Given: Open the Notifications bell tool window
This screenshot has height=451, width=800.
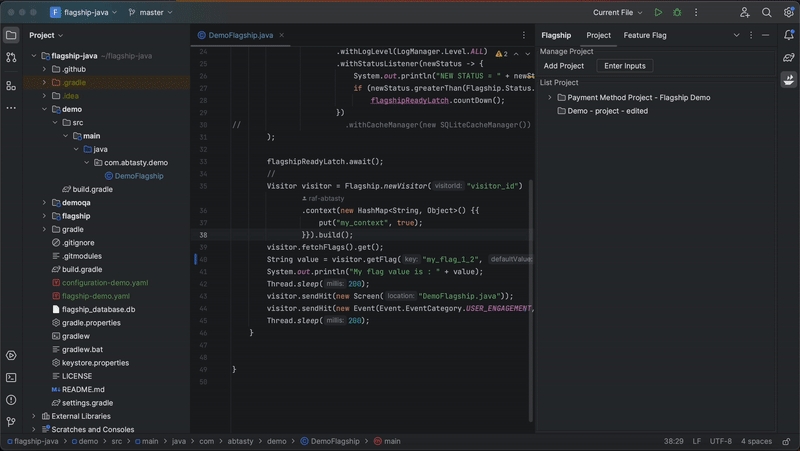Looking at the screenshot, I should pos(788,35).
